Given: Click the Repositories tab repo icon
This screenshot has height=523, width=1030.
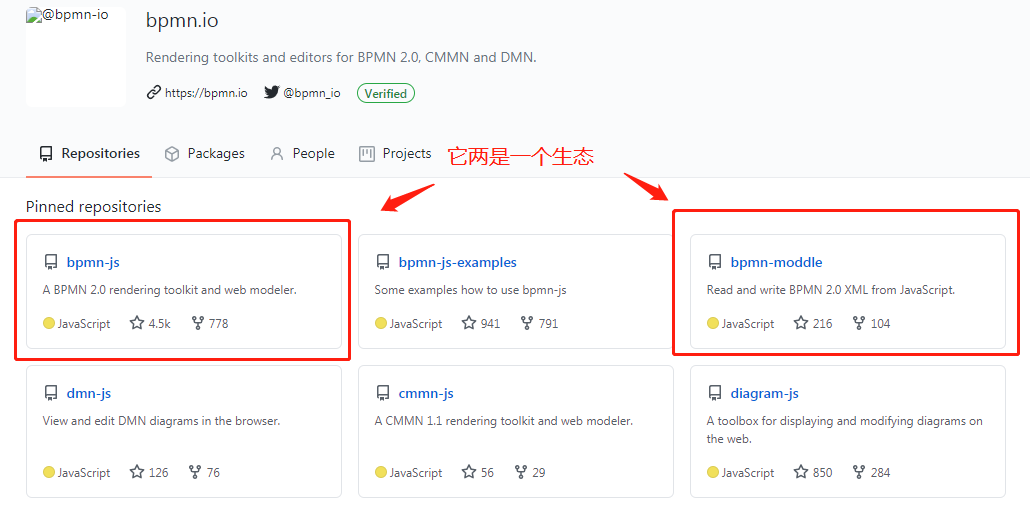Looking at the screenshot, I should 46,154.
